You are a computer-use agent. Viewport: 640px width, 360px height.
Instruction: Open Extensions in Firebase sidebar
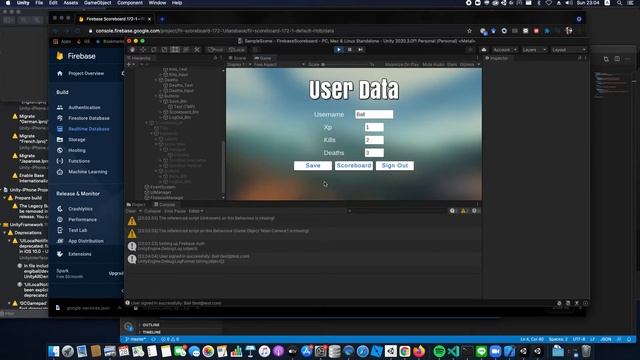80,254
